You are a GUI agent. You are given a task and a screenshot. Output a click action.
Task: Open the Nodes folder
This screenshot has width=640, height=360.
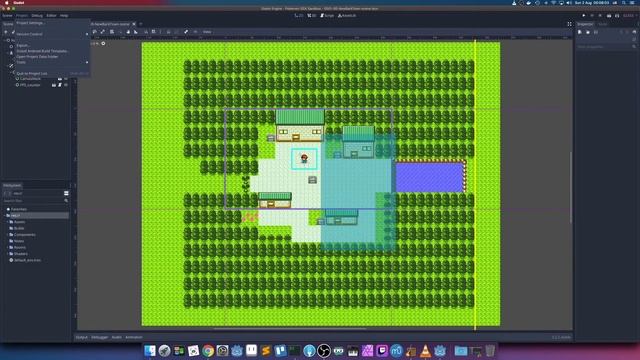tap(19, 241)
